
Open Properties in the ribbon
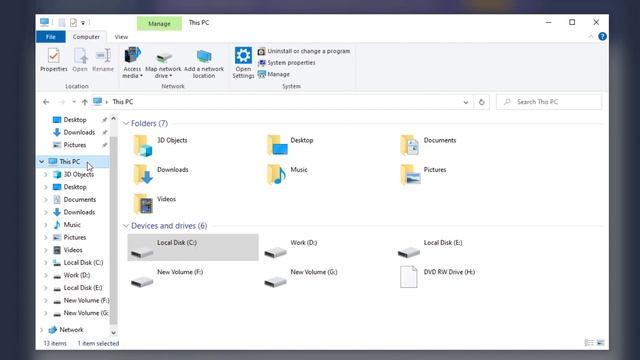click(53, 60)
